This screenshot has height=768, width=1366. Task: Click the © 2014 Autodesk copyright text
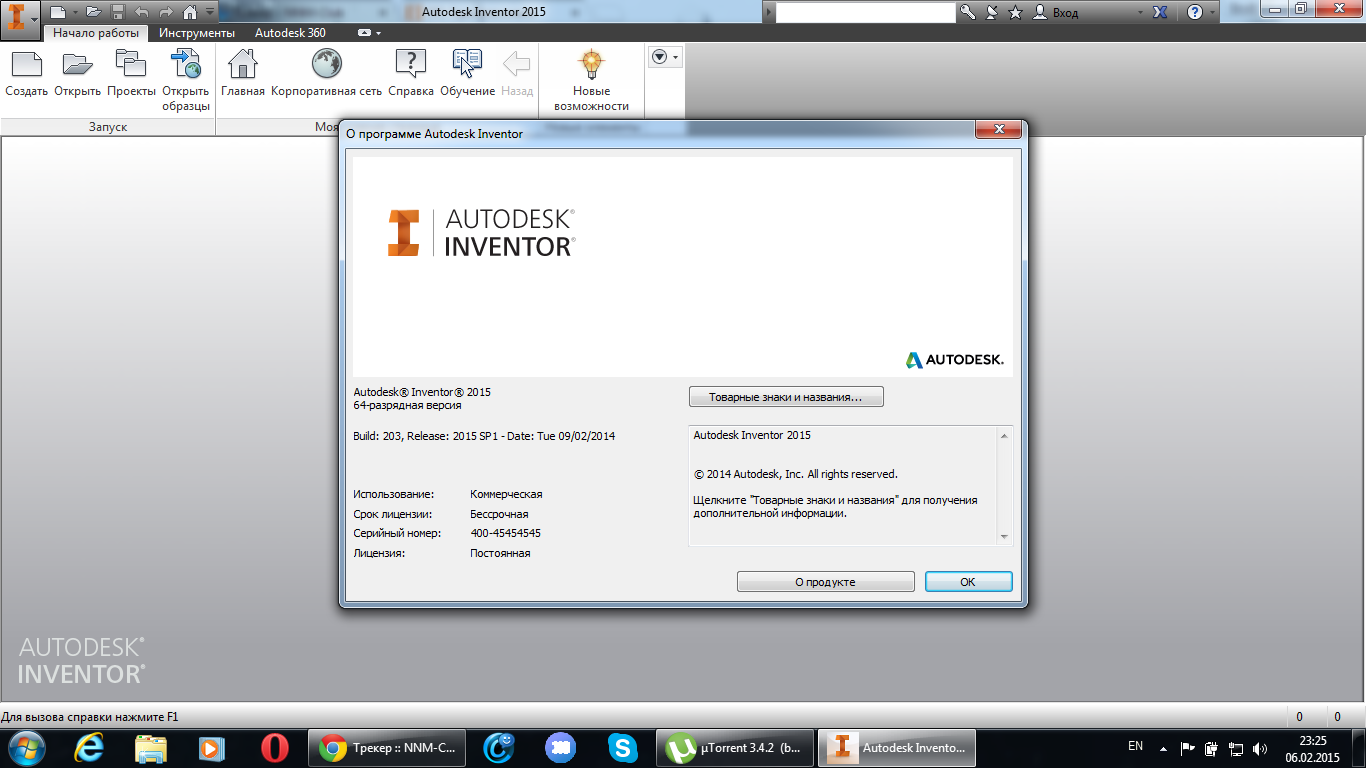click(x=795, y=474)
